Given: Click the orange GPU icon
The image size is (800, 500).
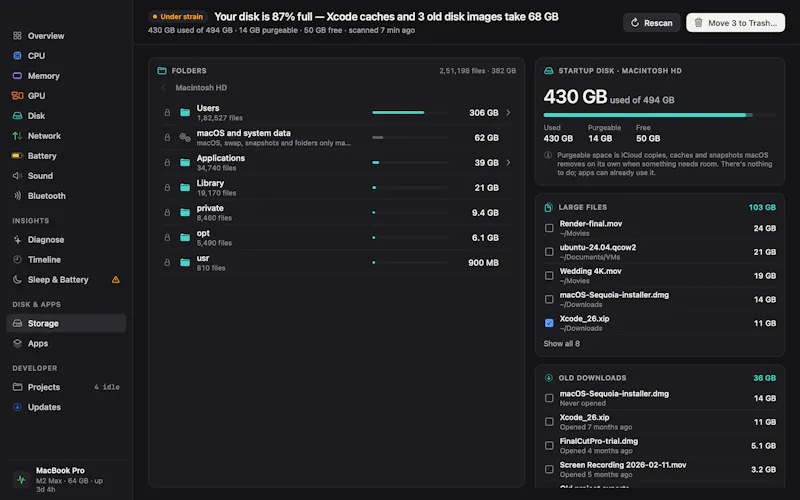Looking at the screenshot, I should pos(17,95).
